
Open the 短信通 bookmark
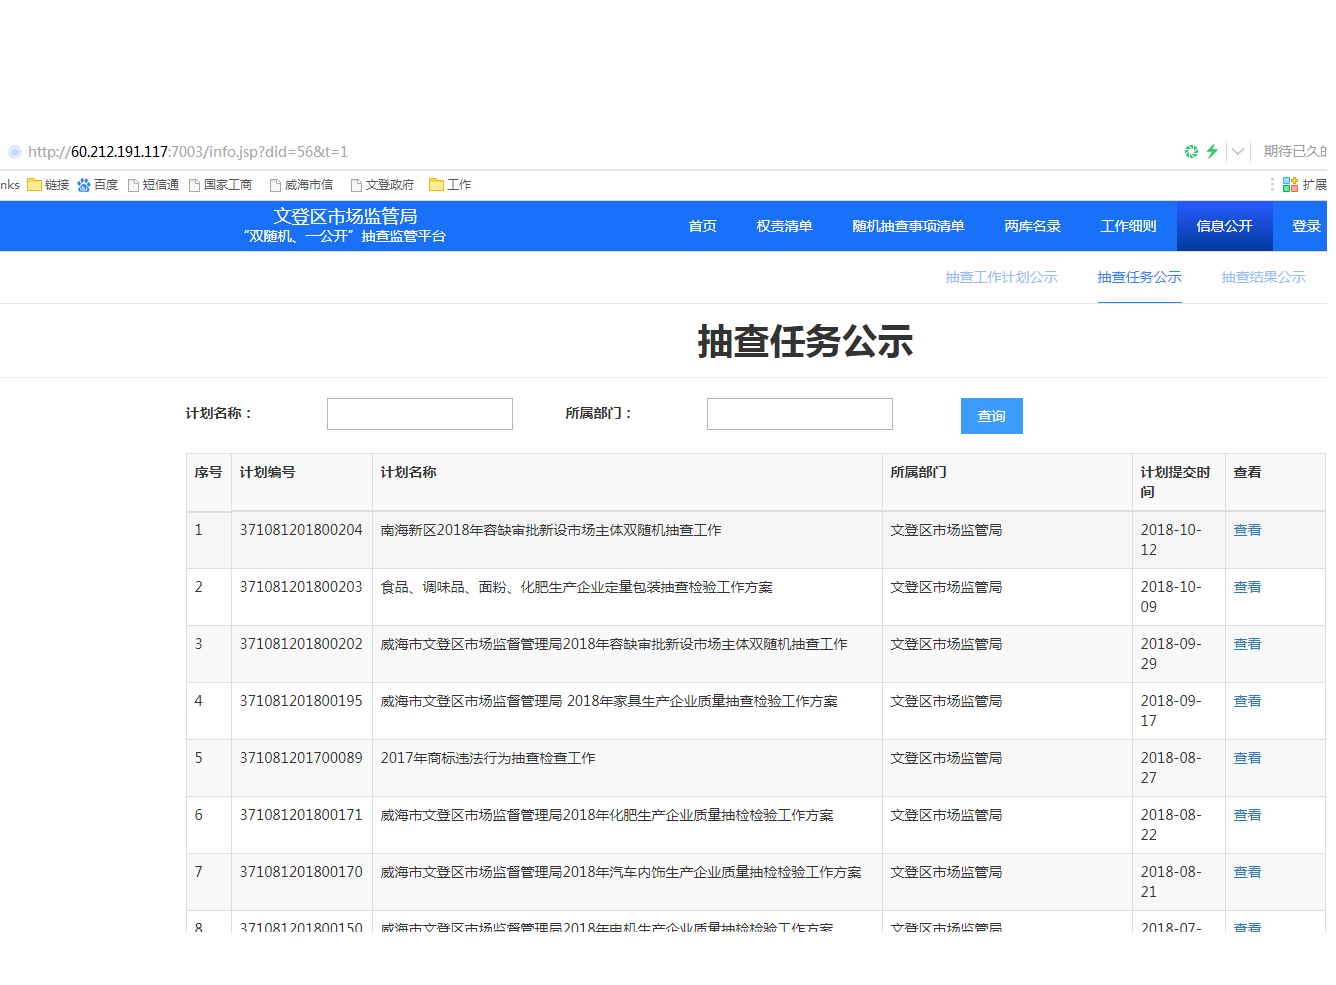click(x=153, y=185)
